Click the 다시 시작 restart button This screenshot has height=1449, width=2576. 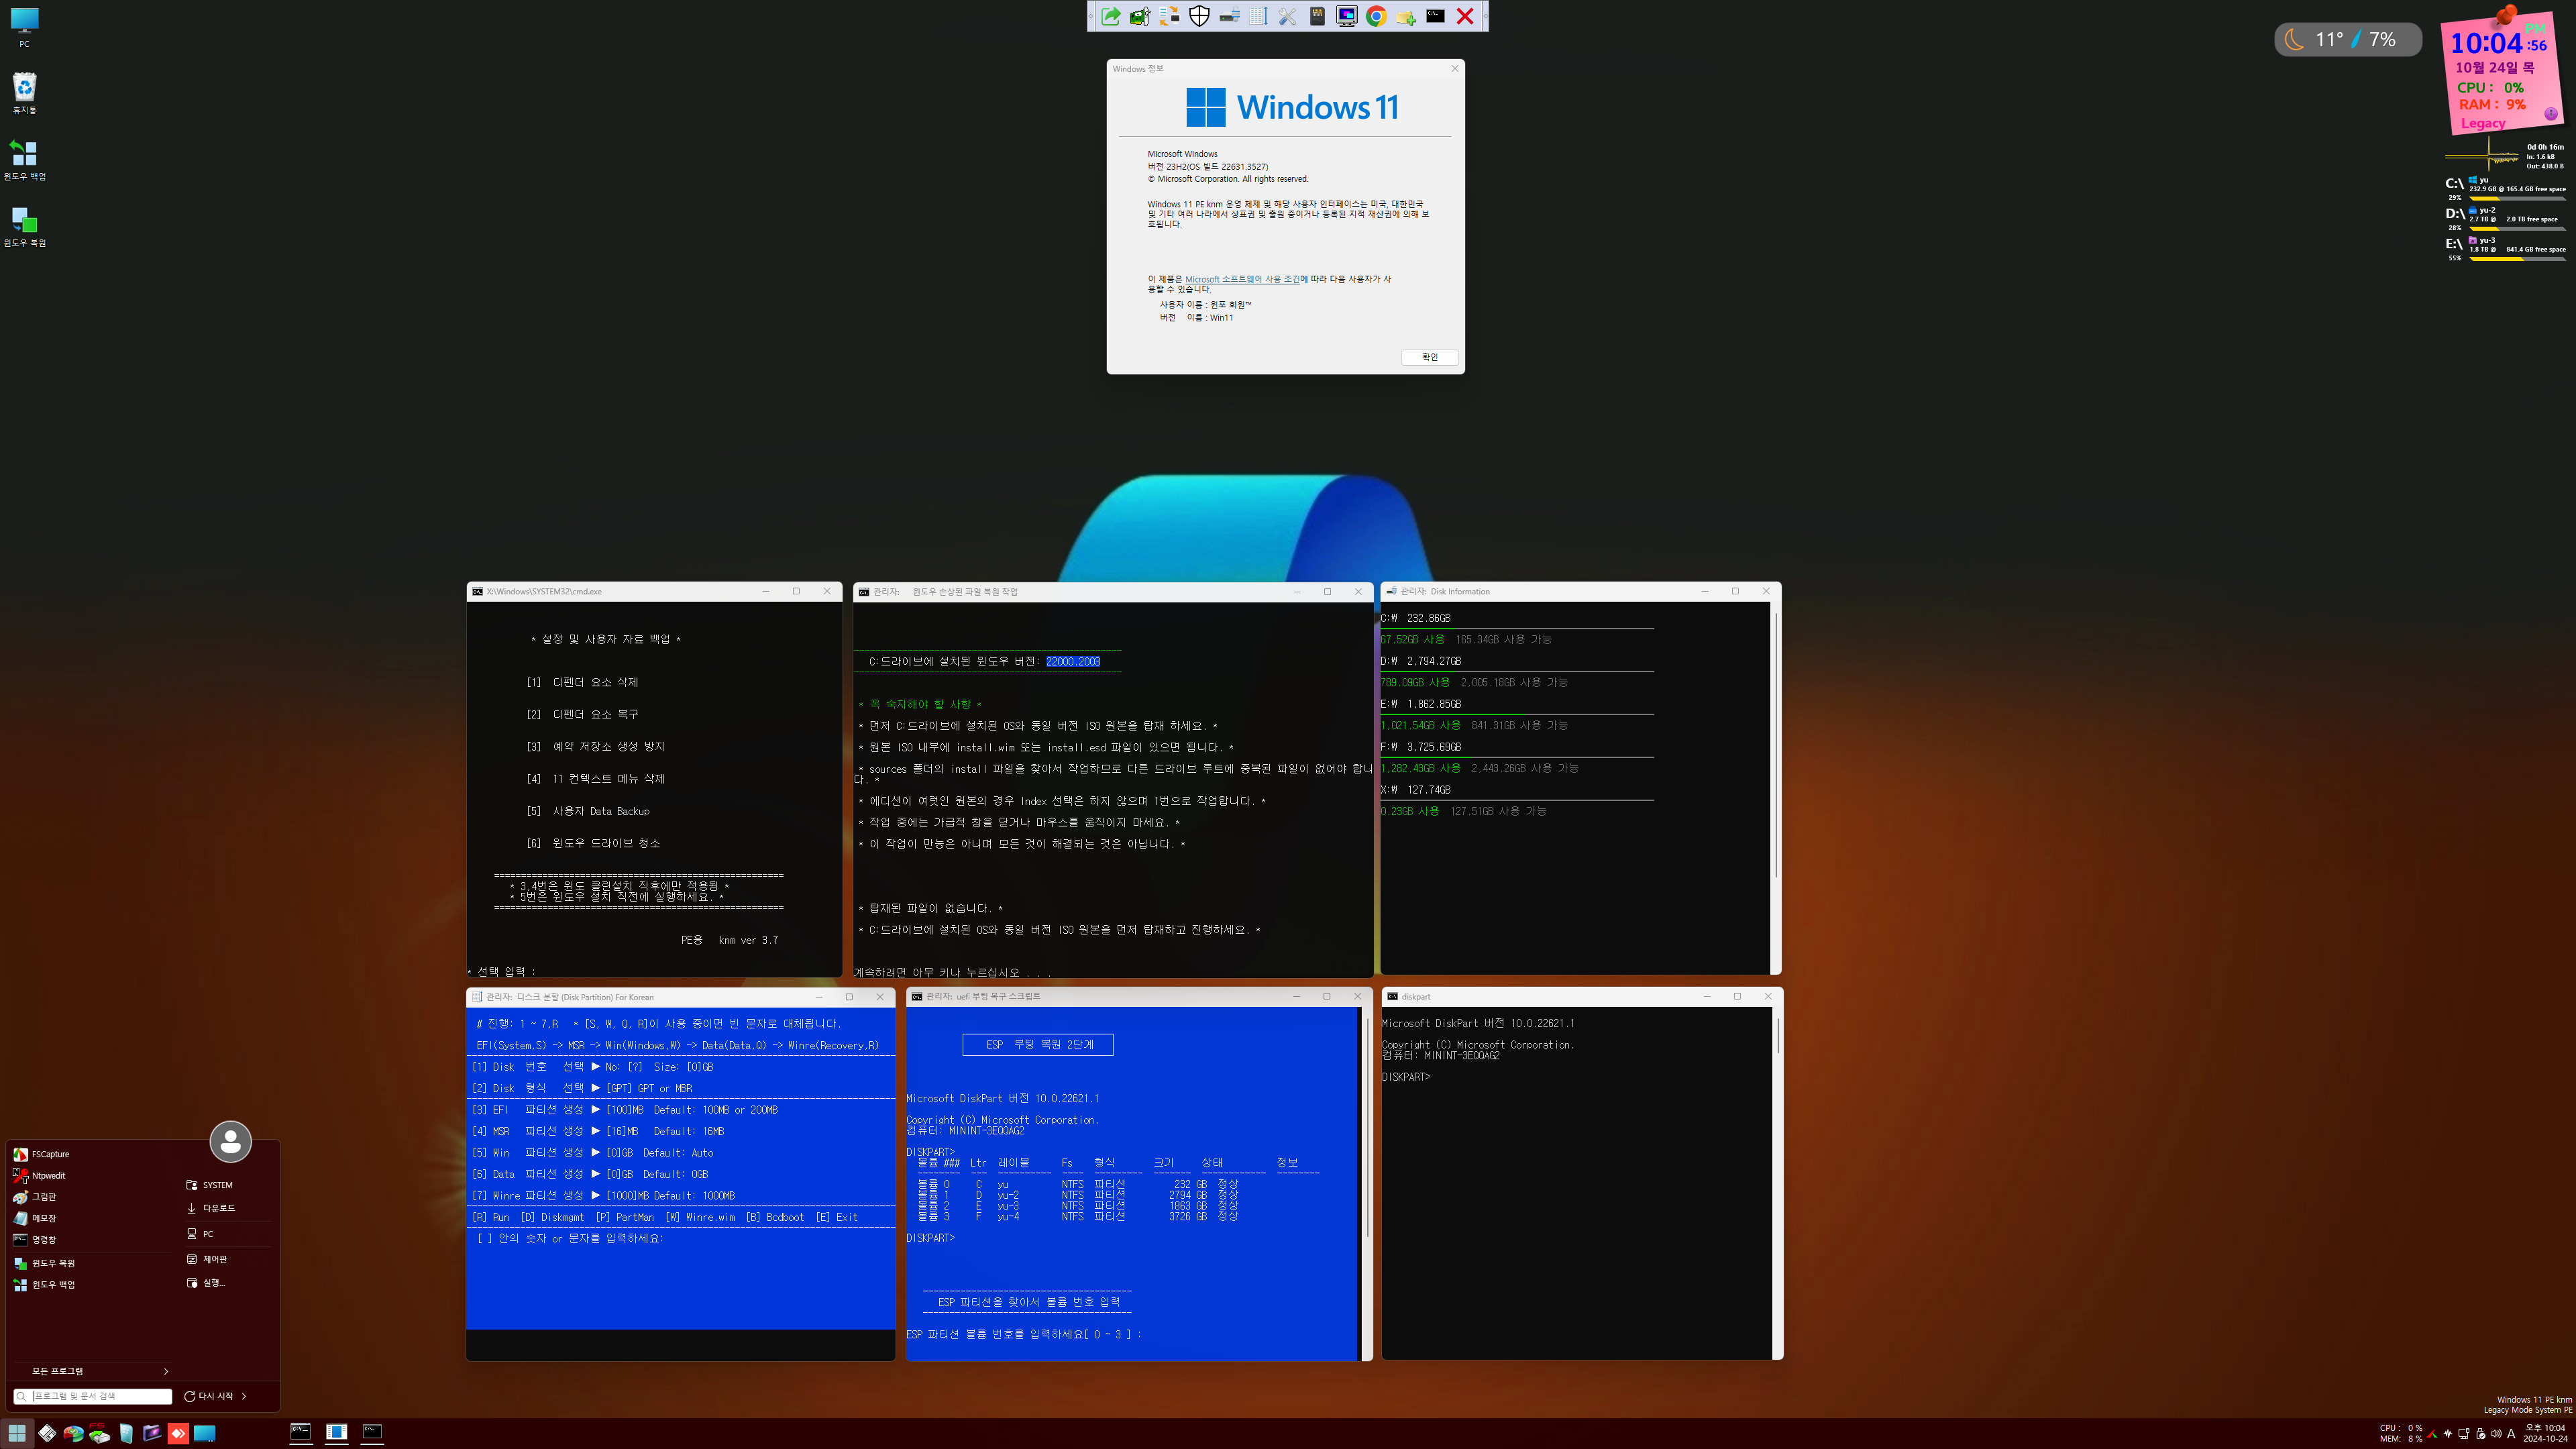(x=208, y=1396)
